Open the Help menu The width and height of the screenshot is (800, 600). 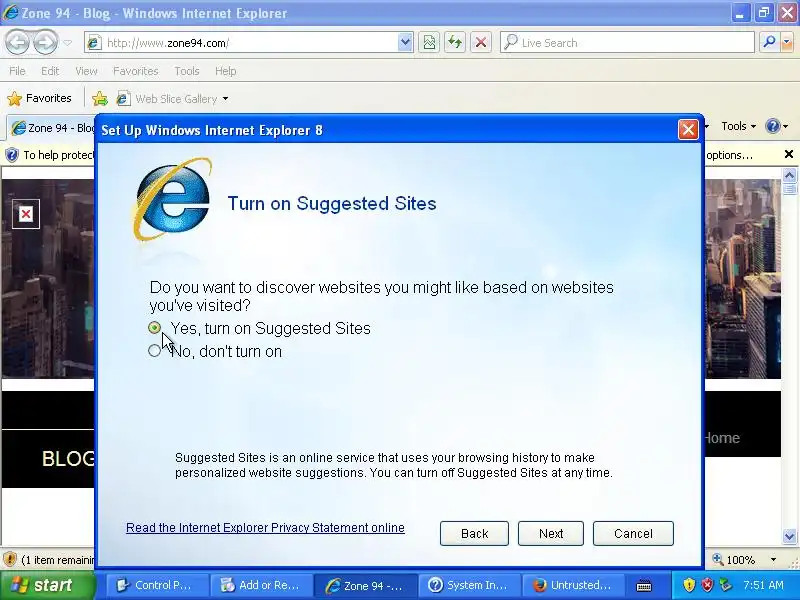(226, 71)
